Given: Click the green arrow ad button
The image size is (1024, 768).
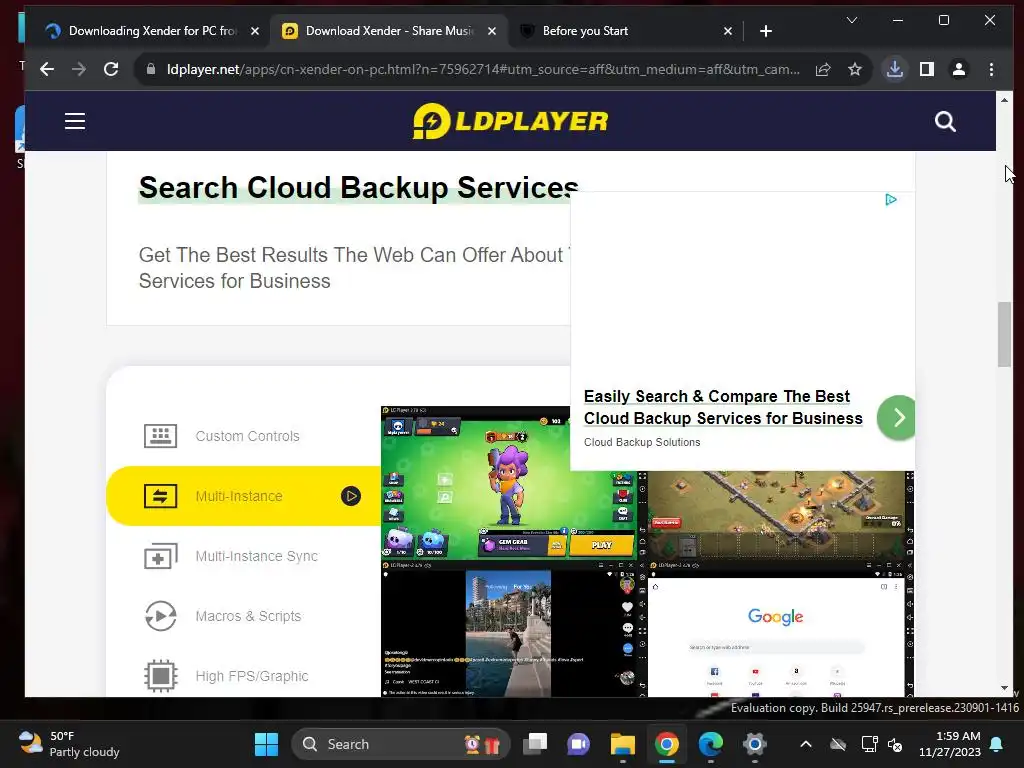Looking at the screenshot, I should pyautogui.click(x=896, y=417).
